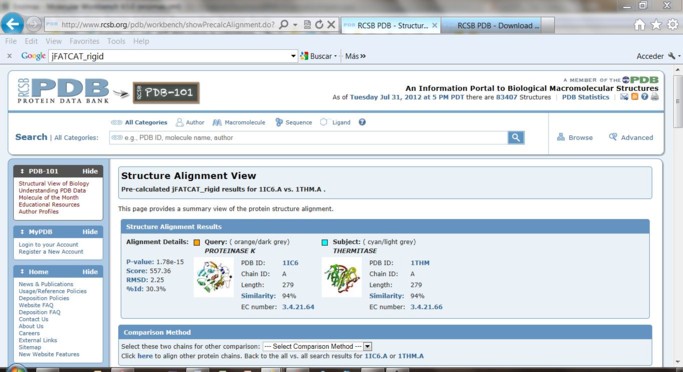Click the PDB-101 chalkboard logo
This screenshot has height=372, width=683.
tap(166, 92)
